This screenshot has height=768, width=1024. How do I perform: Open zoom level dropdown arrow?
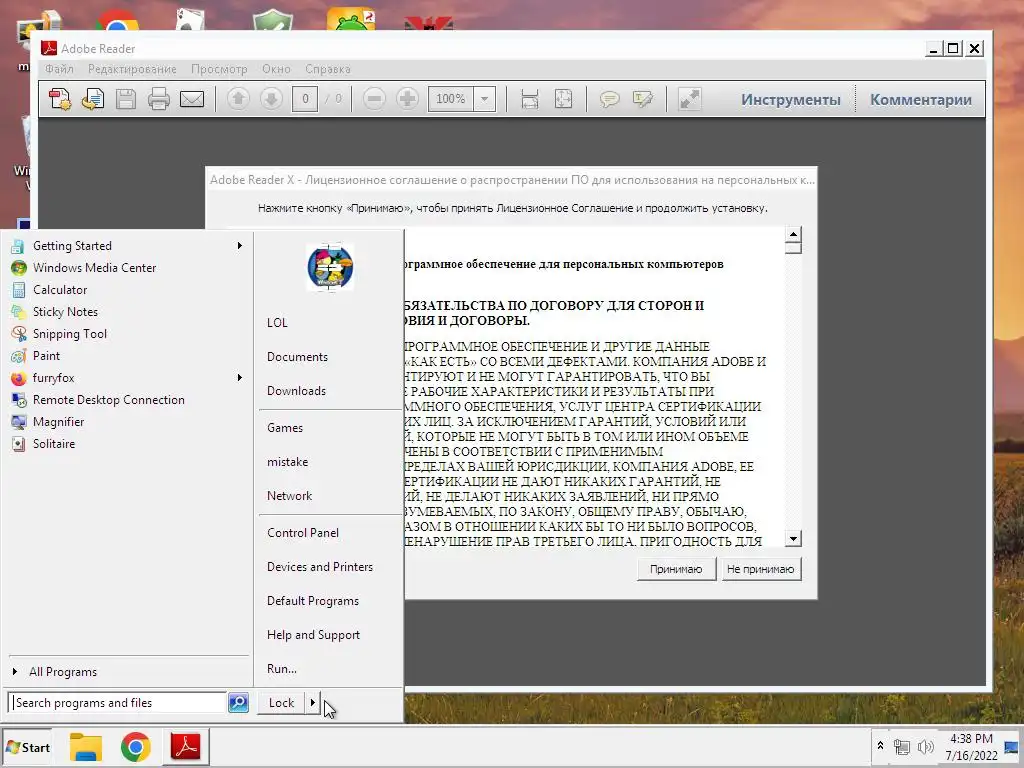coord(485,99)
